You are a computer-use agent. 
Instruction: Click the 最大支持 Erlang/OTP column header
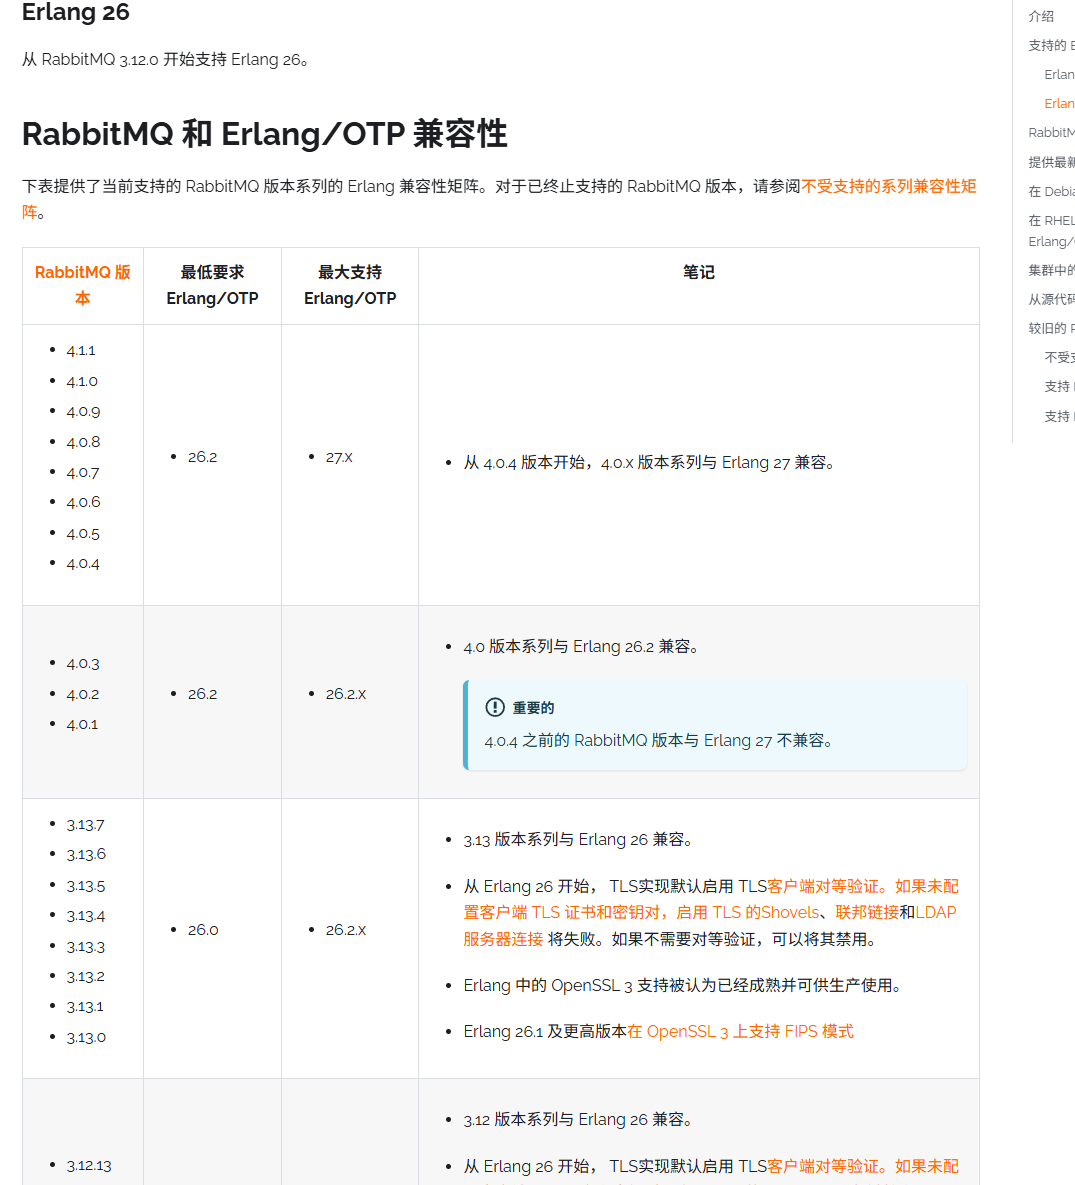(x=350, y=285)
